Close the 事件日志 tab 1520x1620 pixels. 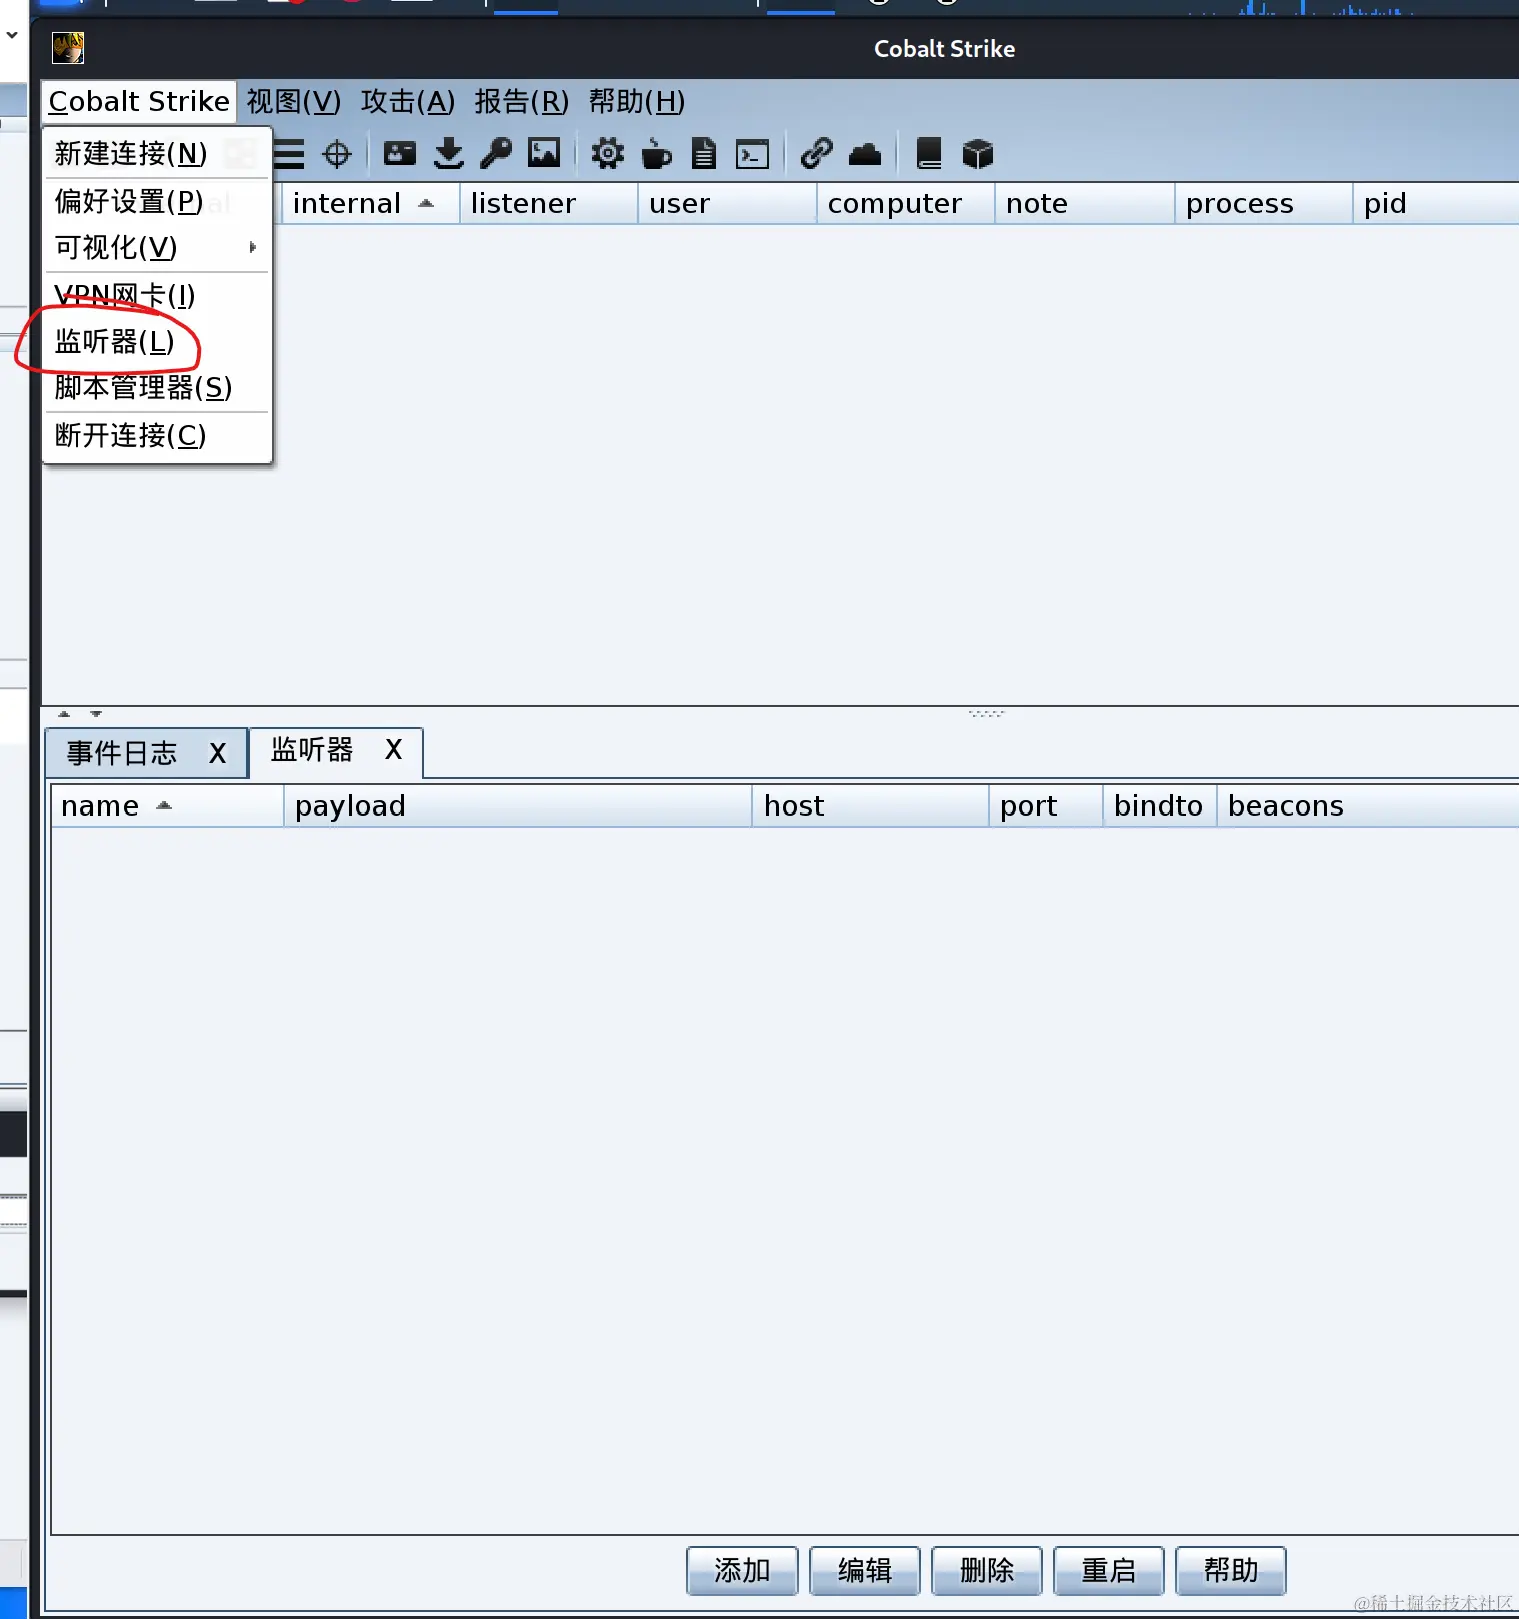pyautogui.click(x=217, y=753)
